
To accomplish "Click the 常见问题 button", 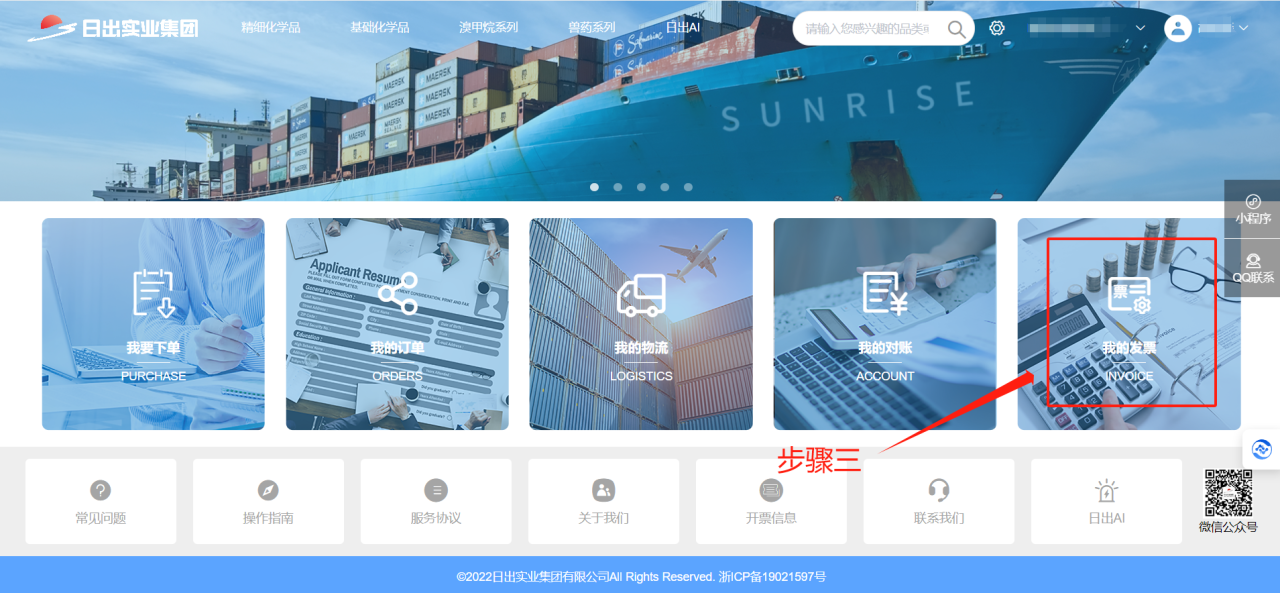I will coord(101,501).
